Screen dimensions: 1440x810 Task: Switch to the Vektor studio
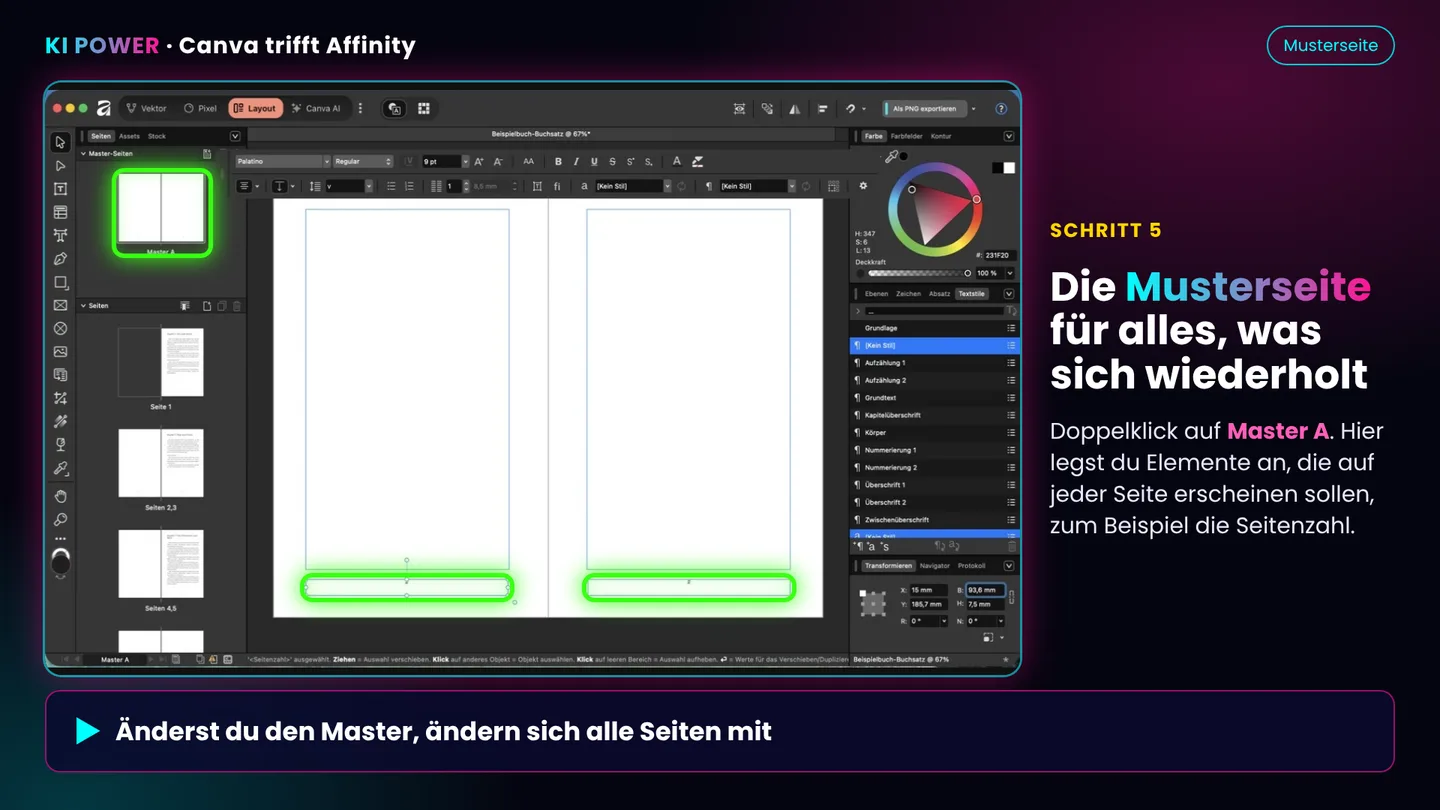tap(146, 108)
